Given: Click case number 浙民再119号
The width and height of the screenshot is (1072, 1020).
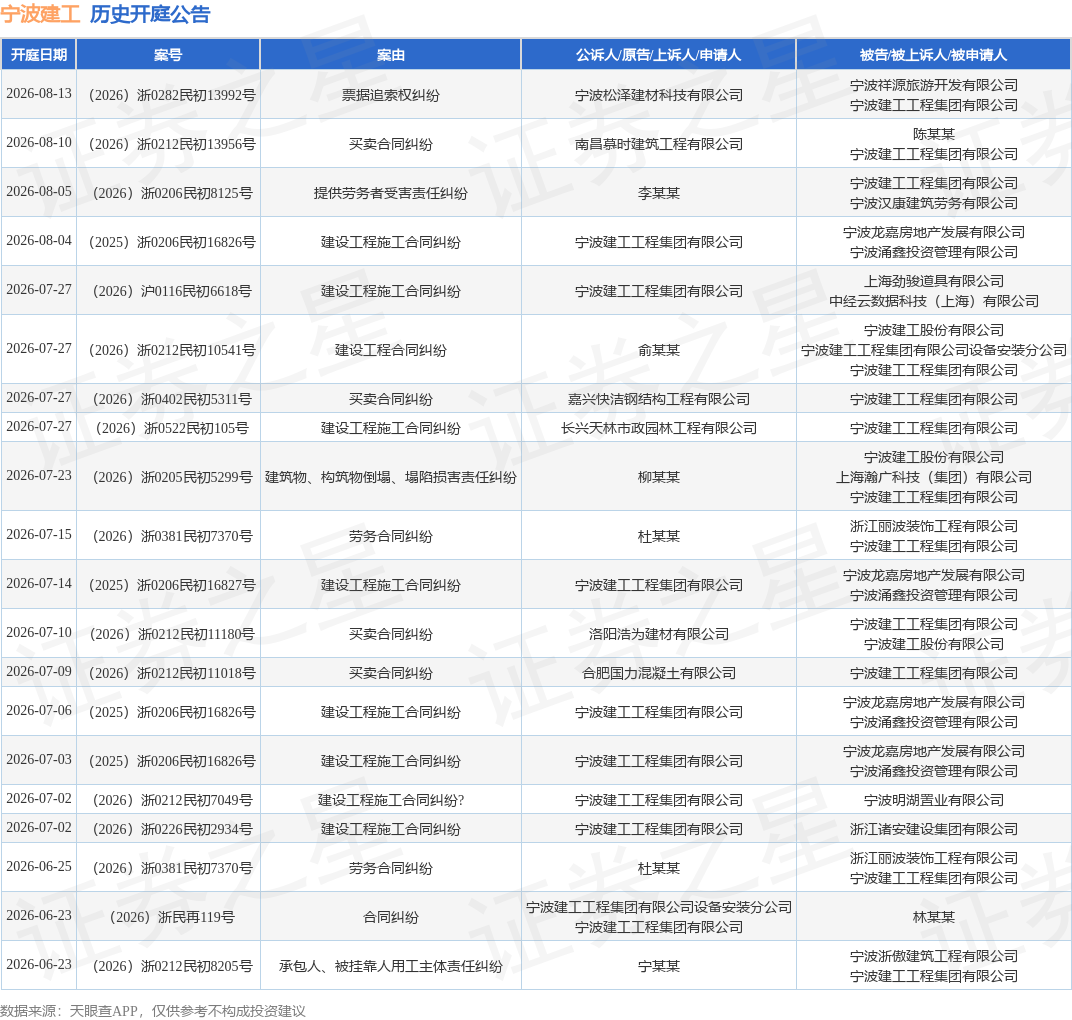Looking at the screenshot, I should coord(172,917).
